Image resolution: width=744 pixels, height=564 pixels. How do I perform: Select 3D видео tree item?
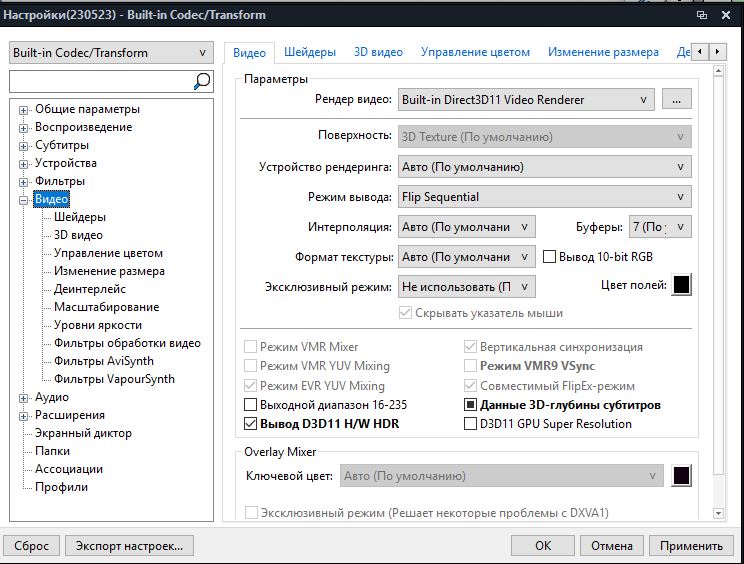coord(78,235)
